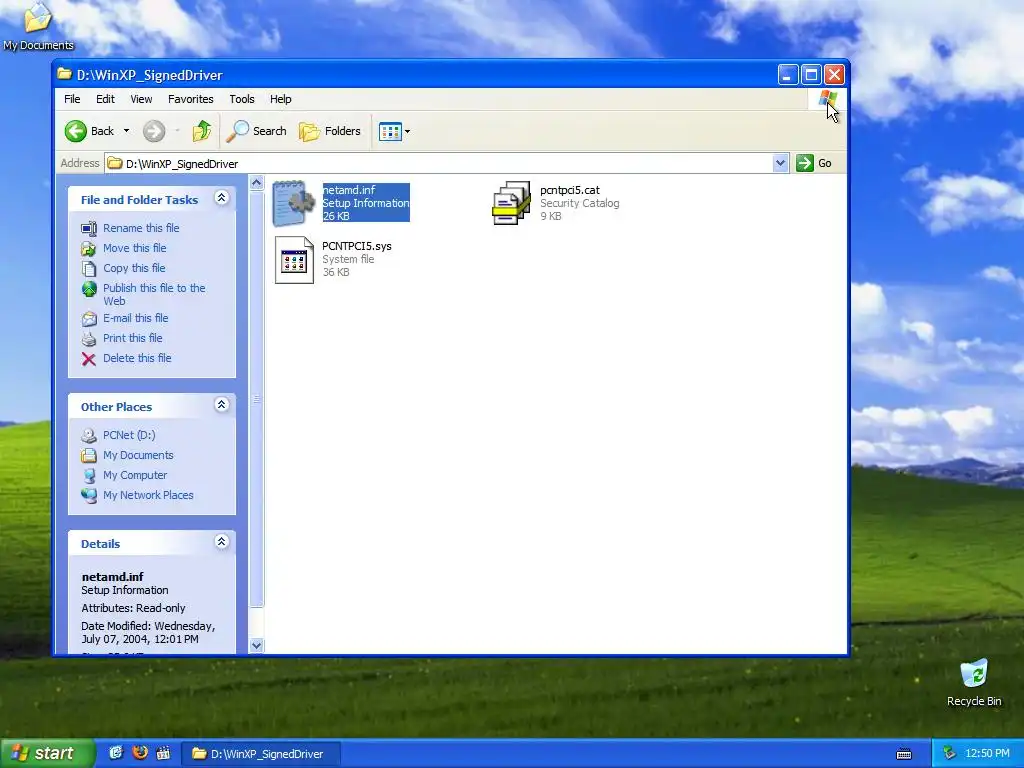
Task: Click Publish this file to the Web
Action: 154,295
